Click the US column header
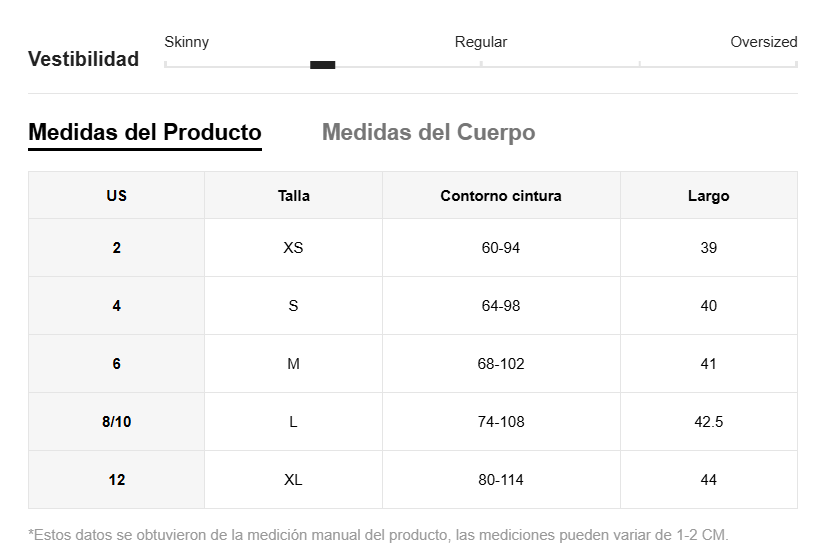The height and width of the screenshot is (560, 822). click(x=117, y=196)
